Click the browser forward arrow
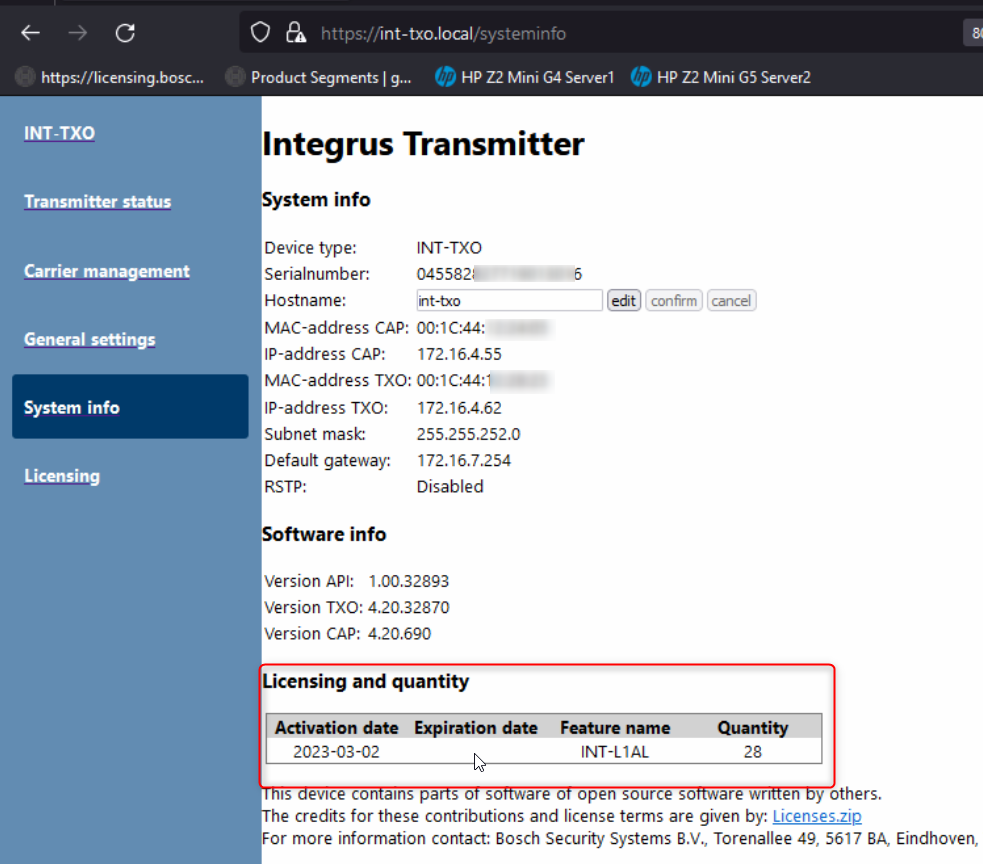This screenshot has height=864, width=983. (x=78, y=33)
